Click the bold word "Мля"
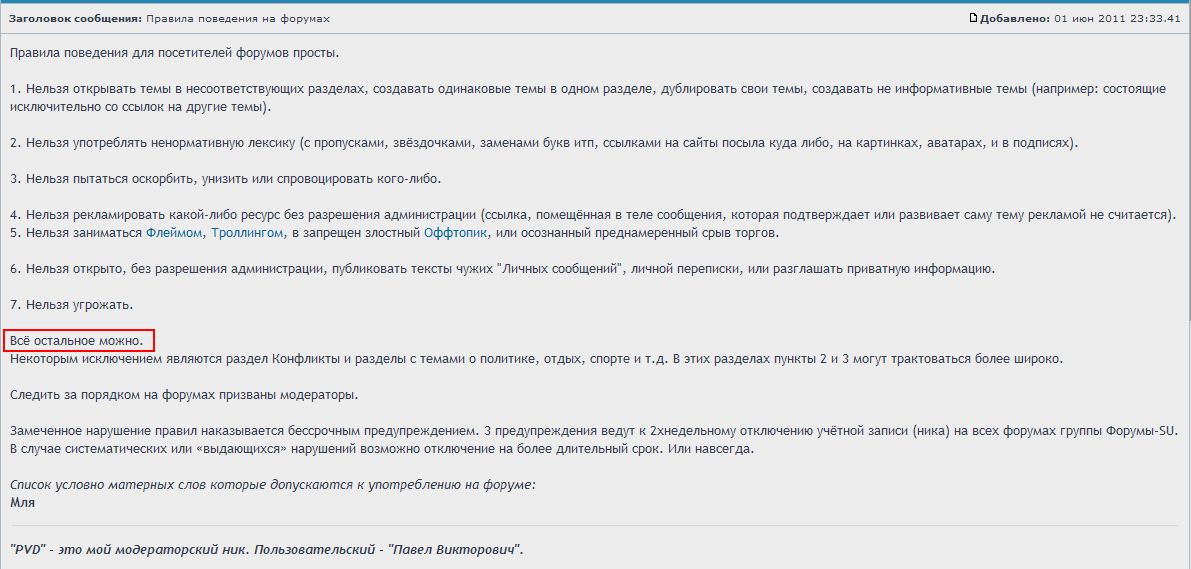 pyautogui.click(x=22, y=503)
